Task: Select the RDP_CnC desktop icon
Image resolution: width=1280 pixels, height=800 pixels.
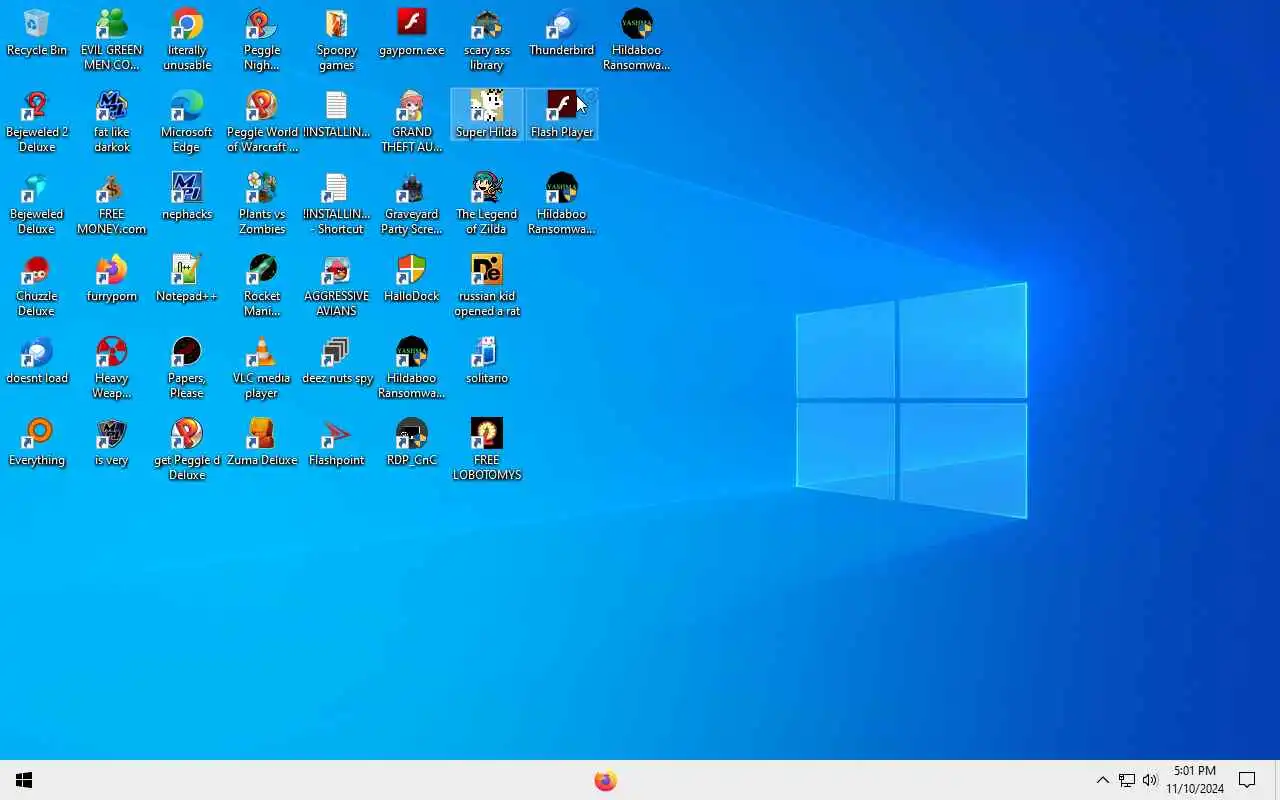Action: 412,442
